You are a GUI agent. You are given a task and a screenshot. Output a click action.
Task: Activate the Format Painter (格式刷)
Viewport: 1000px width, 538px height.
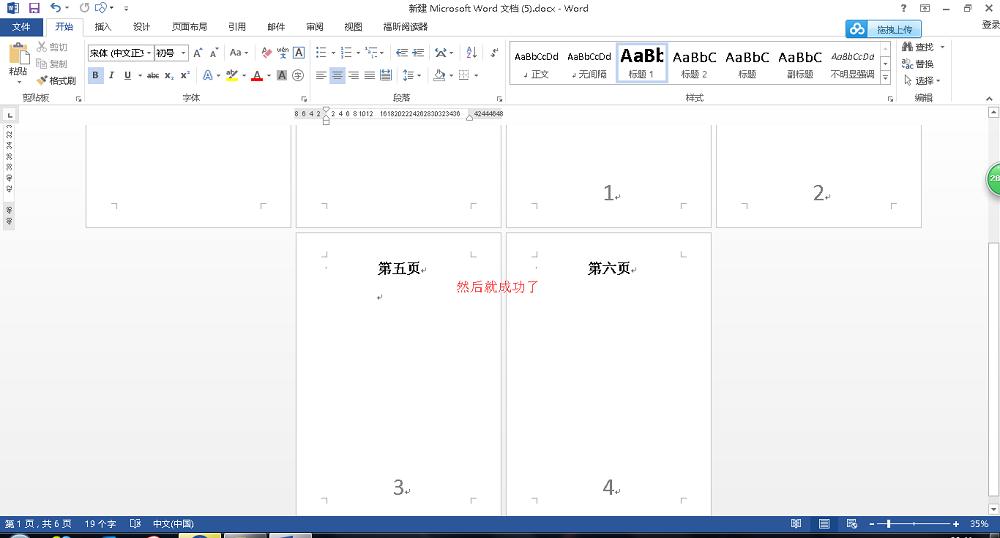pyautogui.click(x=56, y=80)
